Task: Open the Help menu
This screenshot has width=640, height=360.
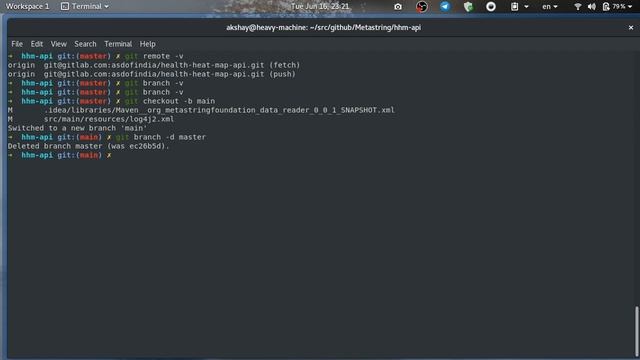Action: [x=147, y=44]
